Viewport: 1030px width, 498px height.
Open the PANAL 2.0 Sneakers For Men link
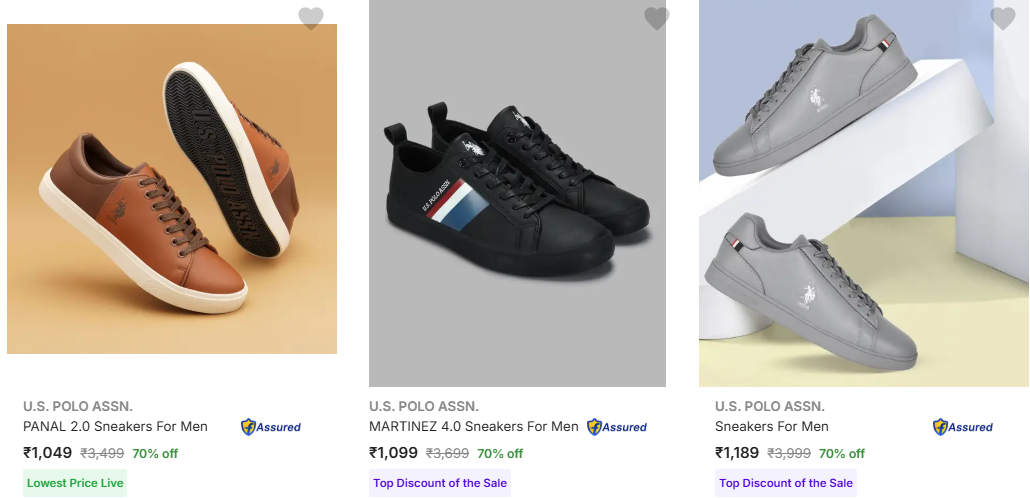tap(115, 427)
